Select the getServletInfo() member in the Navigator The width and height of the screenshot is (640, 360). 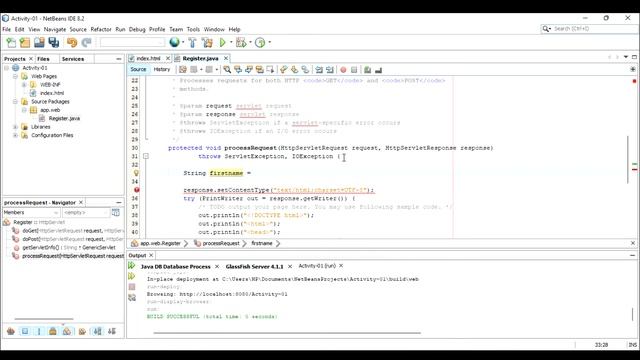pyautogui.click(x=69, y=247)
